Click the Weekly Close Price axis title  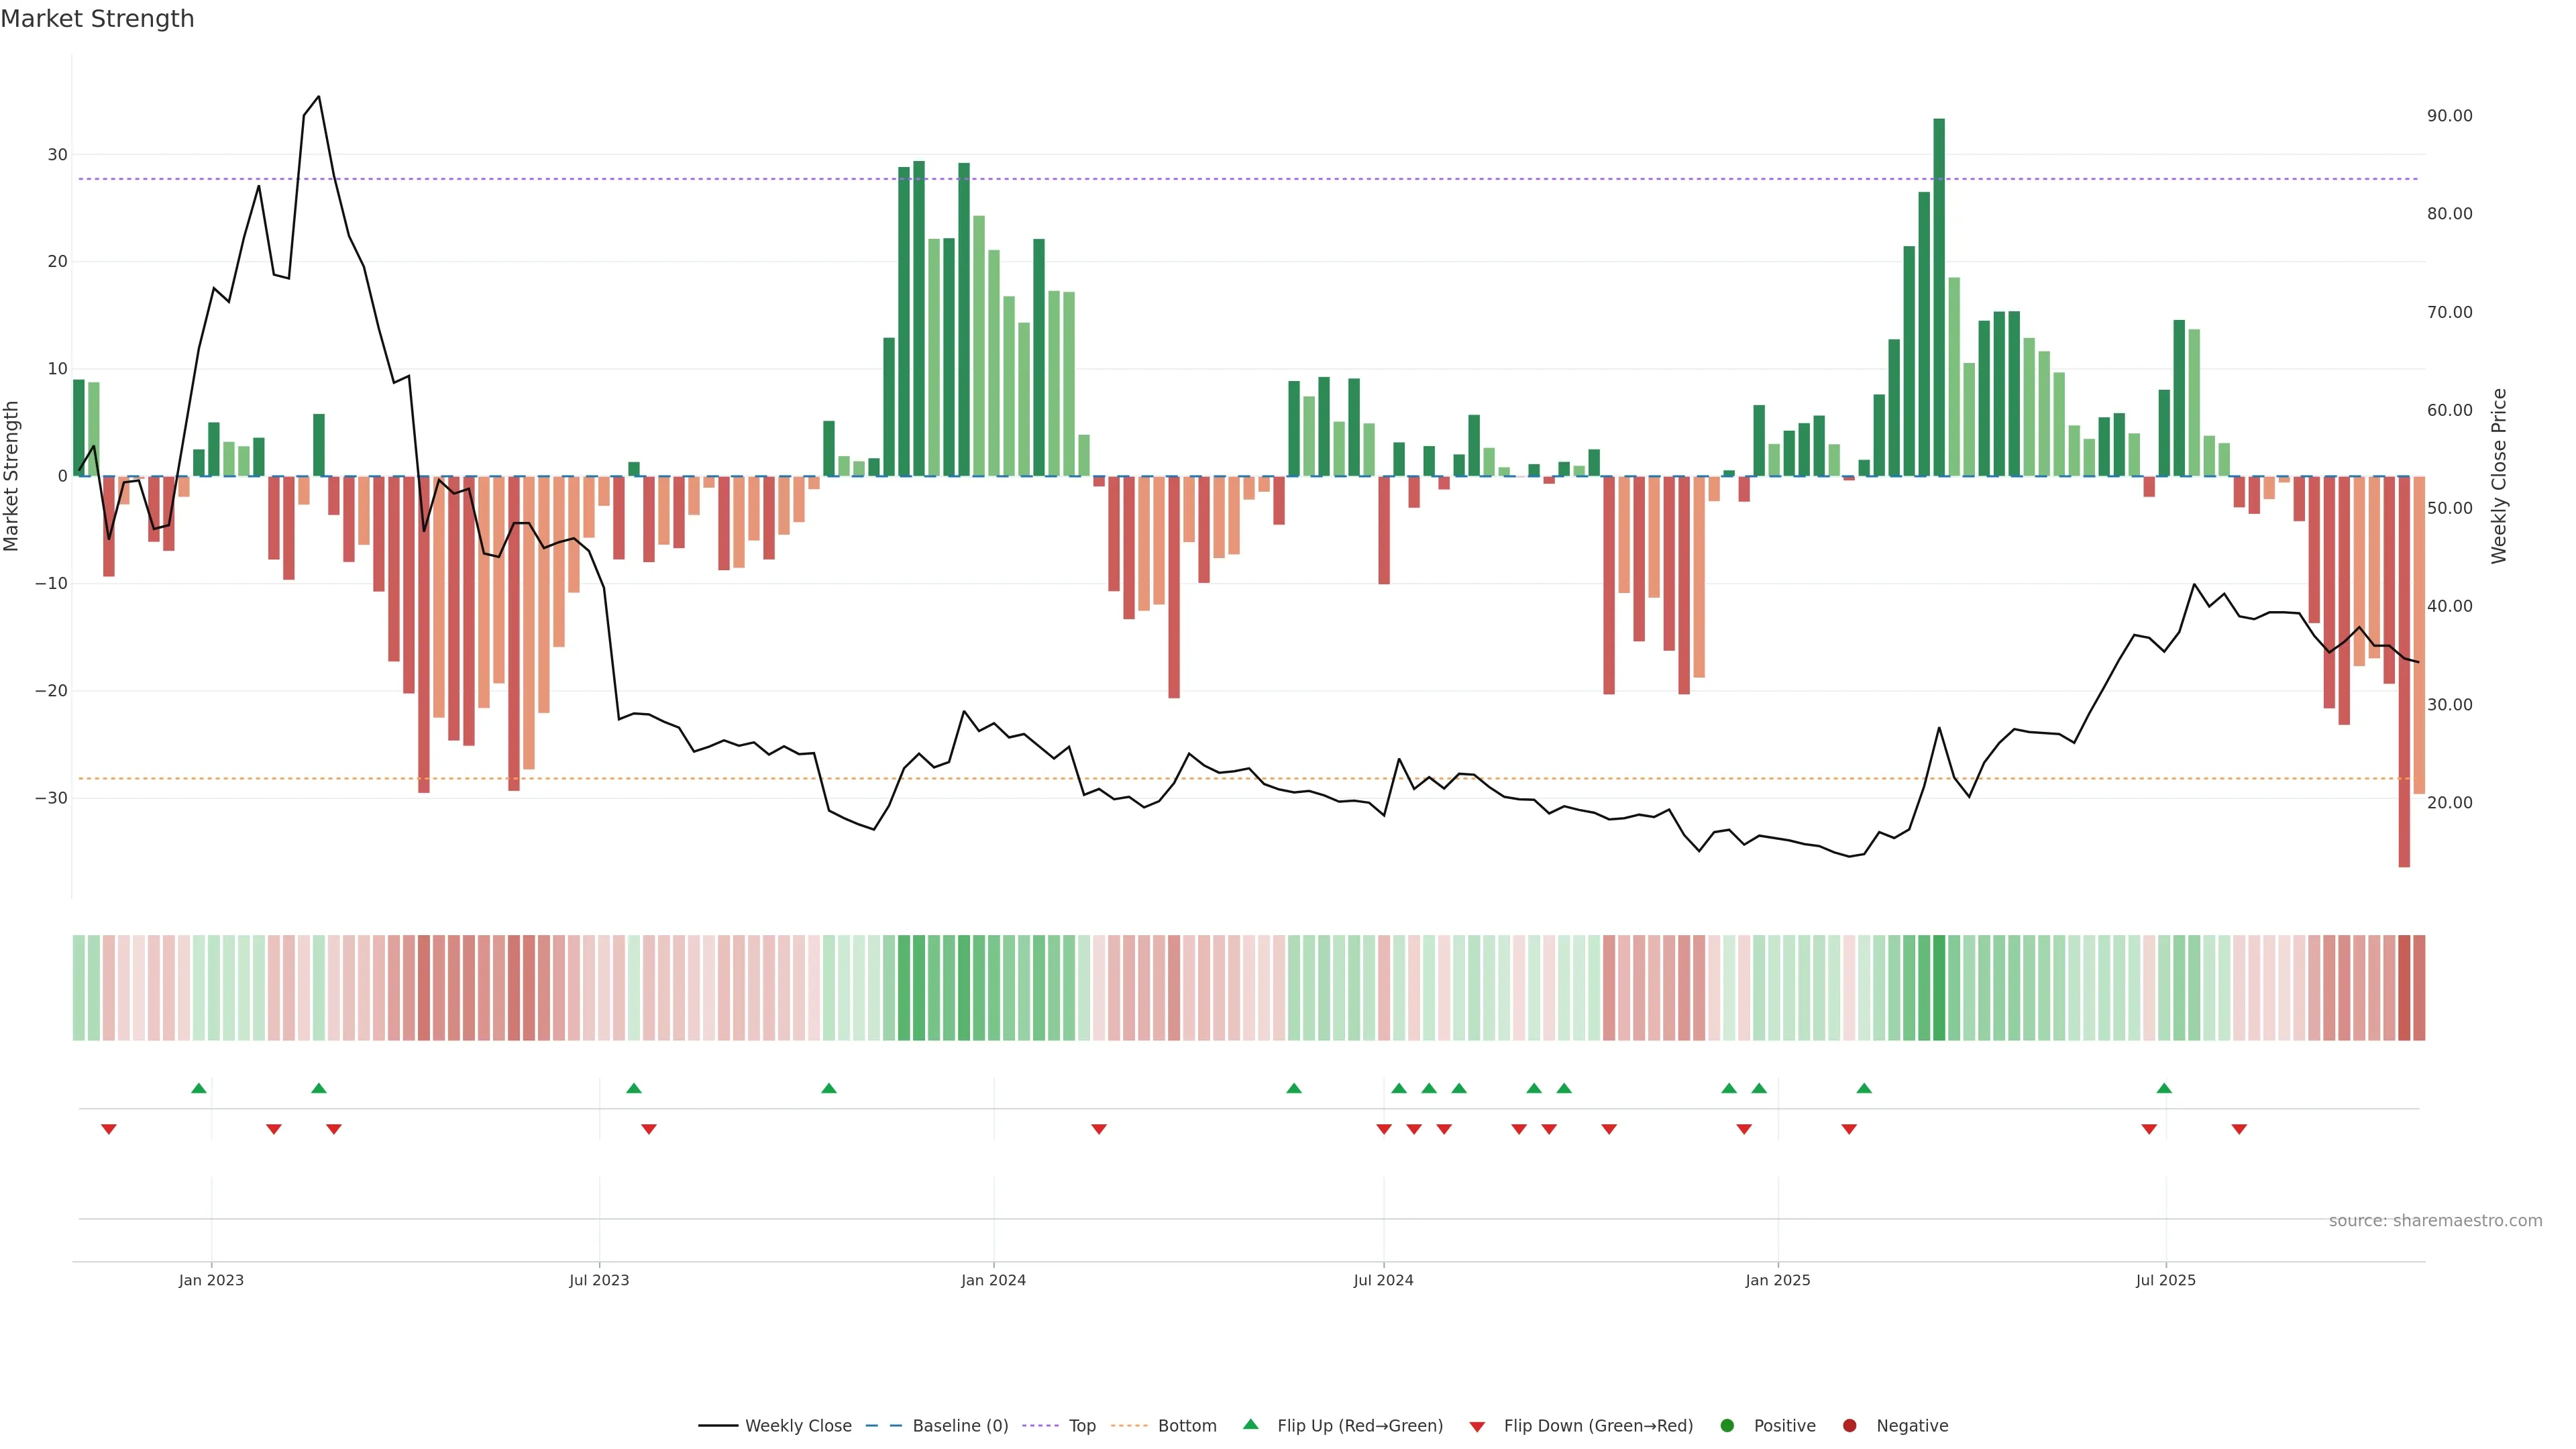[x=2499, y=476]
